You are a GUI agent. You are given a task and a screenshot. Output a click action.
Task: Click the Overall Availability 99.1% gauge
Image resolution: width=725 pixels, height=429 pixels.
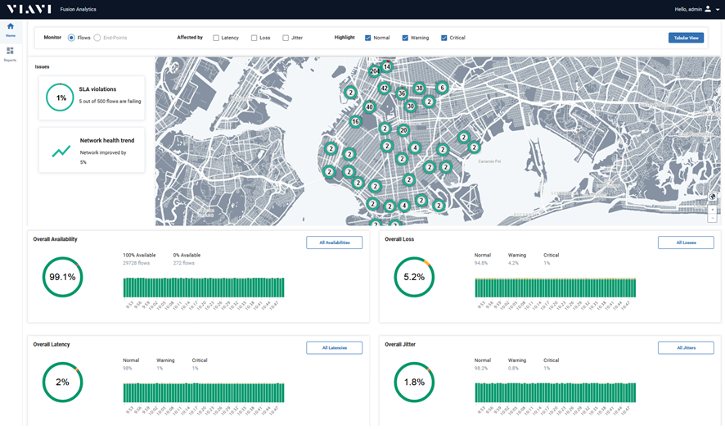click(x=62, y=277)
